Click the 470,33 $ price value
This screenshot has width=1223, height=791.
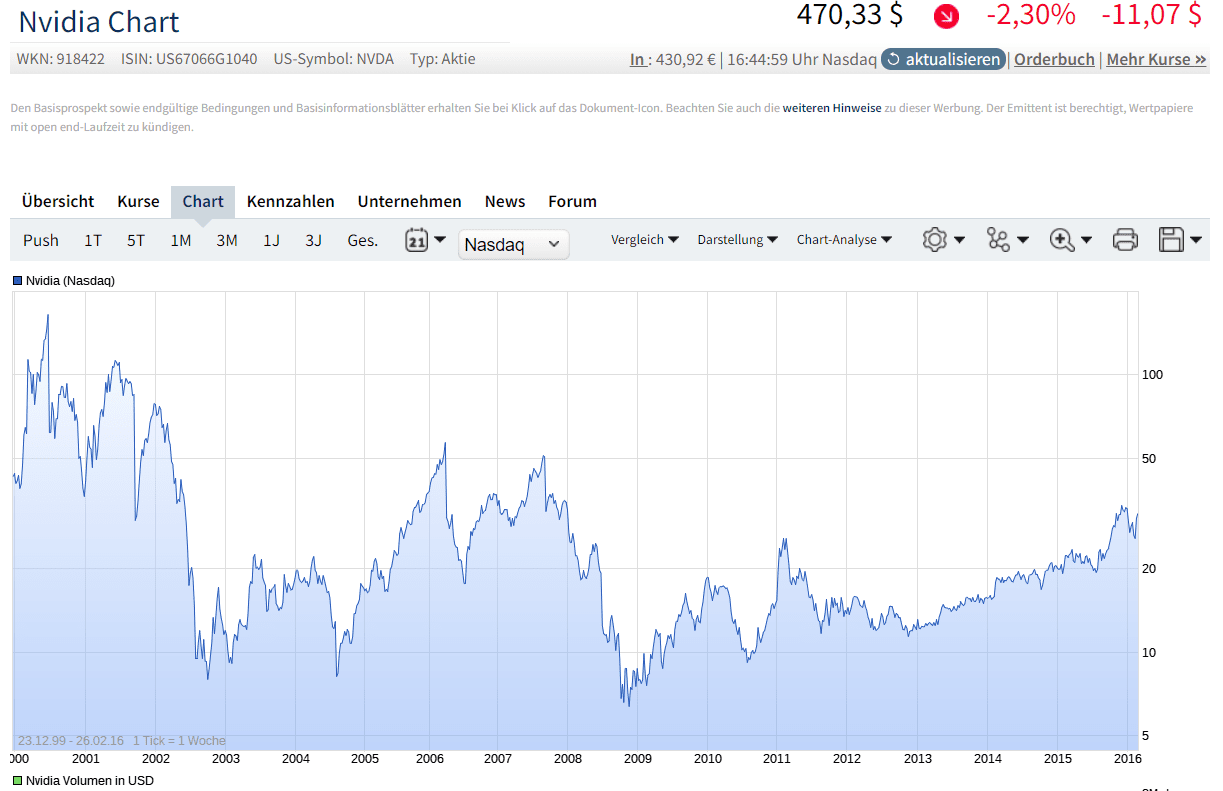click(850, 15)
